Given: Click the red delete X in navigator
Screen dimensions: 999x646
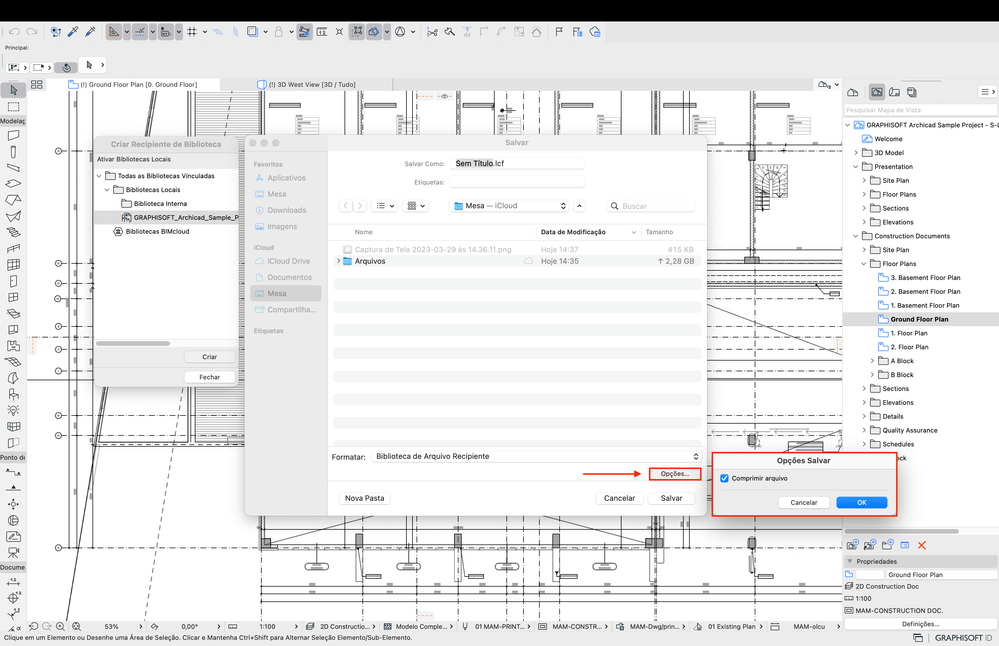Looking at the screenshot, I should (x=922, y=545).
